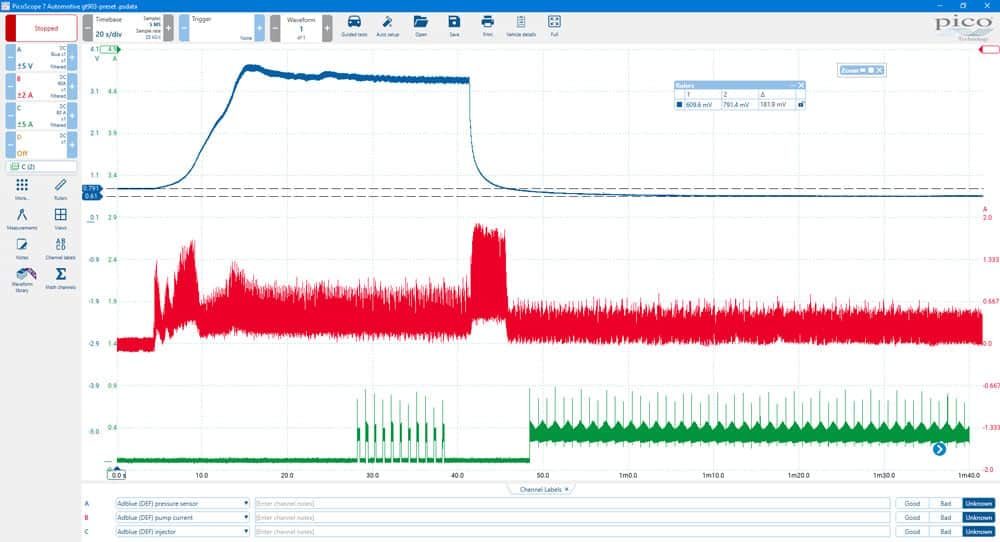Run Auto setup from the toolbar
The image size is (1000, 542).
387,26
